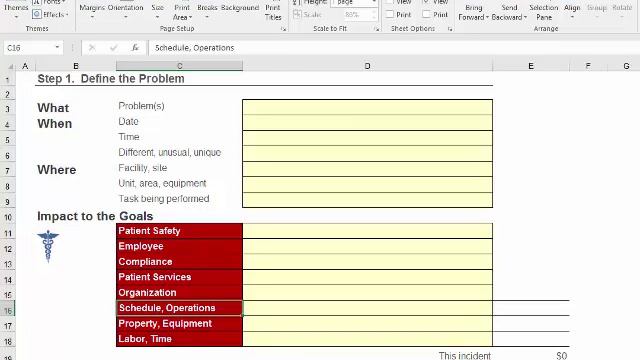
Task: Open the Fonts theme dropdown
Action: coord(50,2)
